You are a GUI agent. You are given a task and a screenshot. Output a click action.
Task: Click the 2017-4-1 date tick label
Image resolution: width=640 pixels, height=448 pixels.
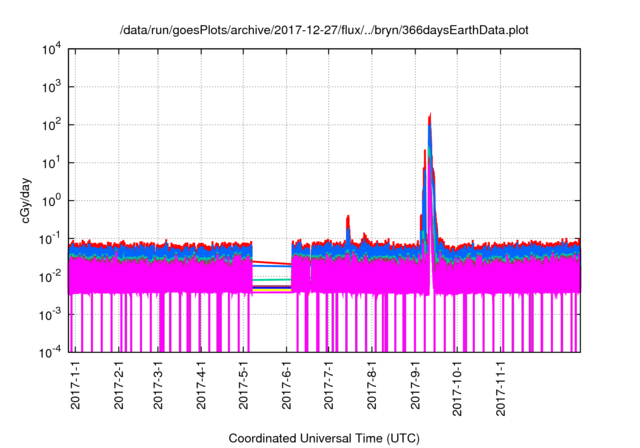point(203,386)
